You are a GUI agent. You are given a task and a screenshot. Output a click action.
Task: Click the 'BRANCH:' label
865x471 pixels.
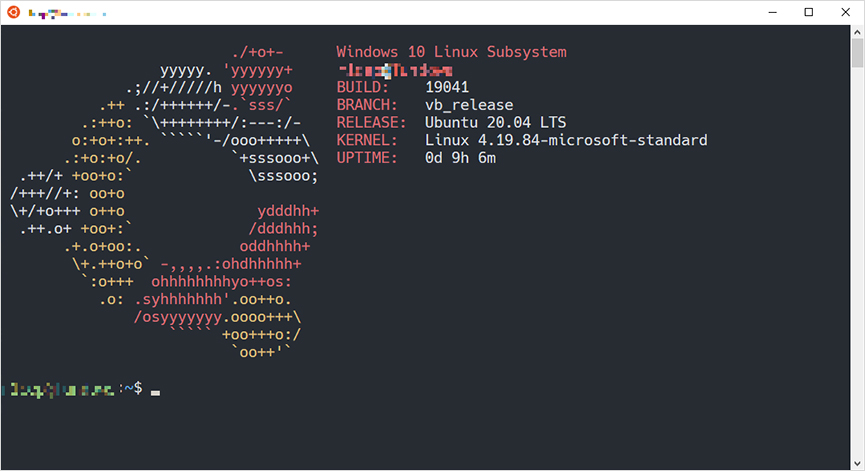(x=367, y=105)
